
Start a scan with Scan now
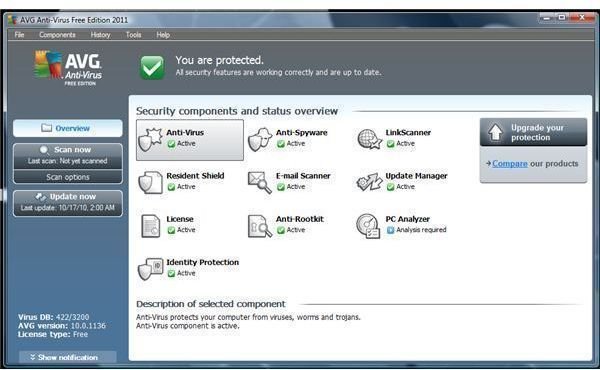[x=68, y=156]
